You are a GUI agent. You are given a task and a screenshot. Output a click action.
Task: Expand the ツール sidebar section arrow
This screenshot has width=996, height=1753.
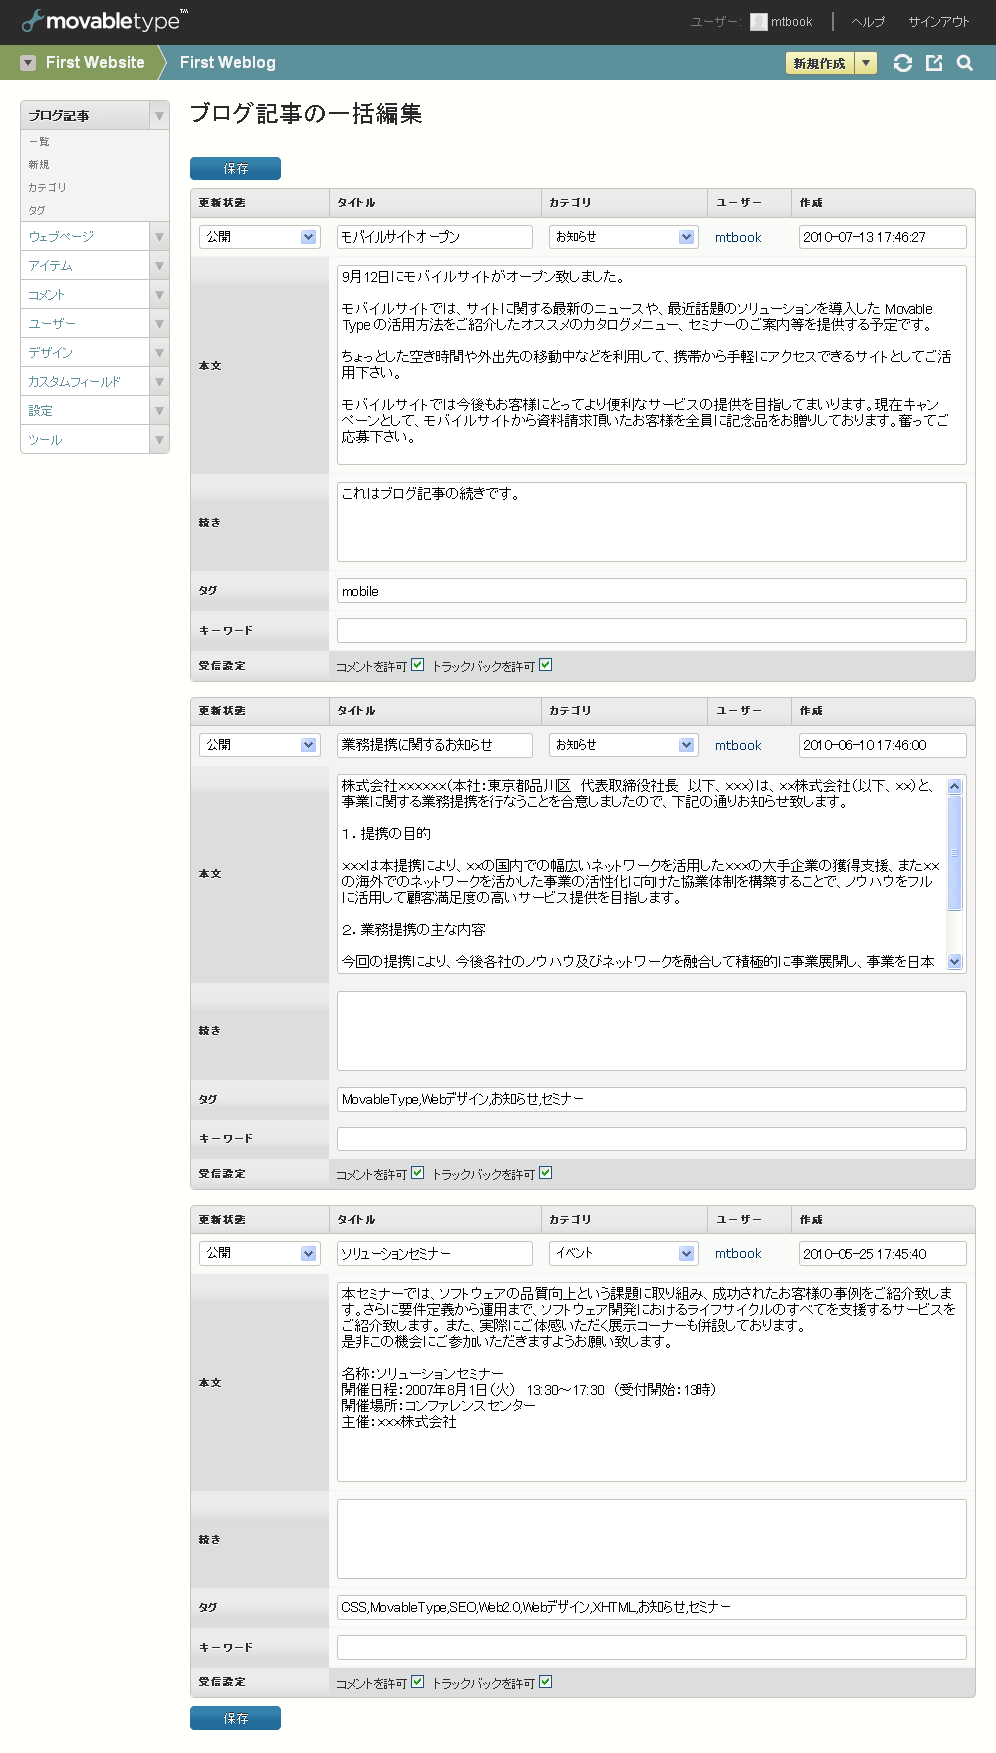[x=159, y=440]
